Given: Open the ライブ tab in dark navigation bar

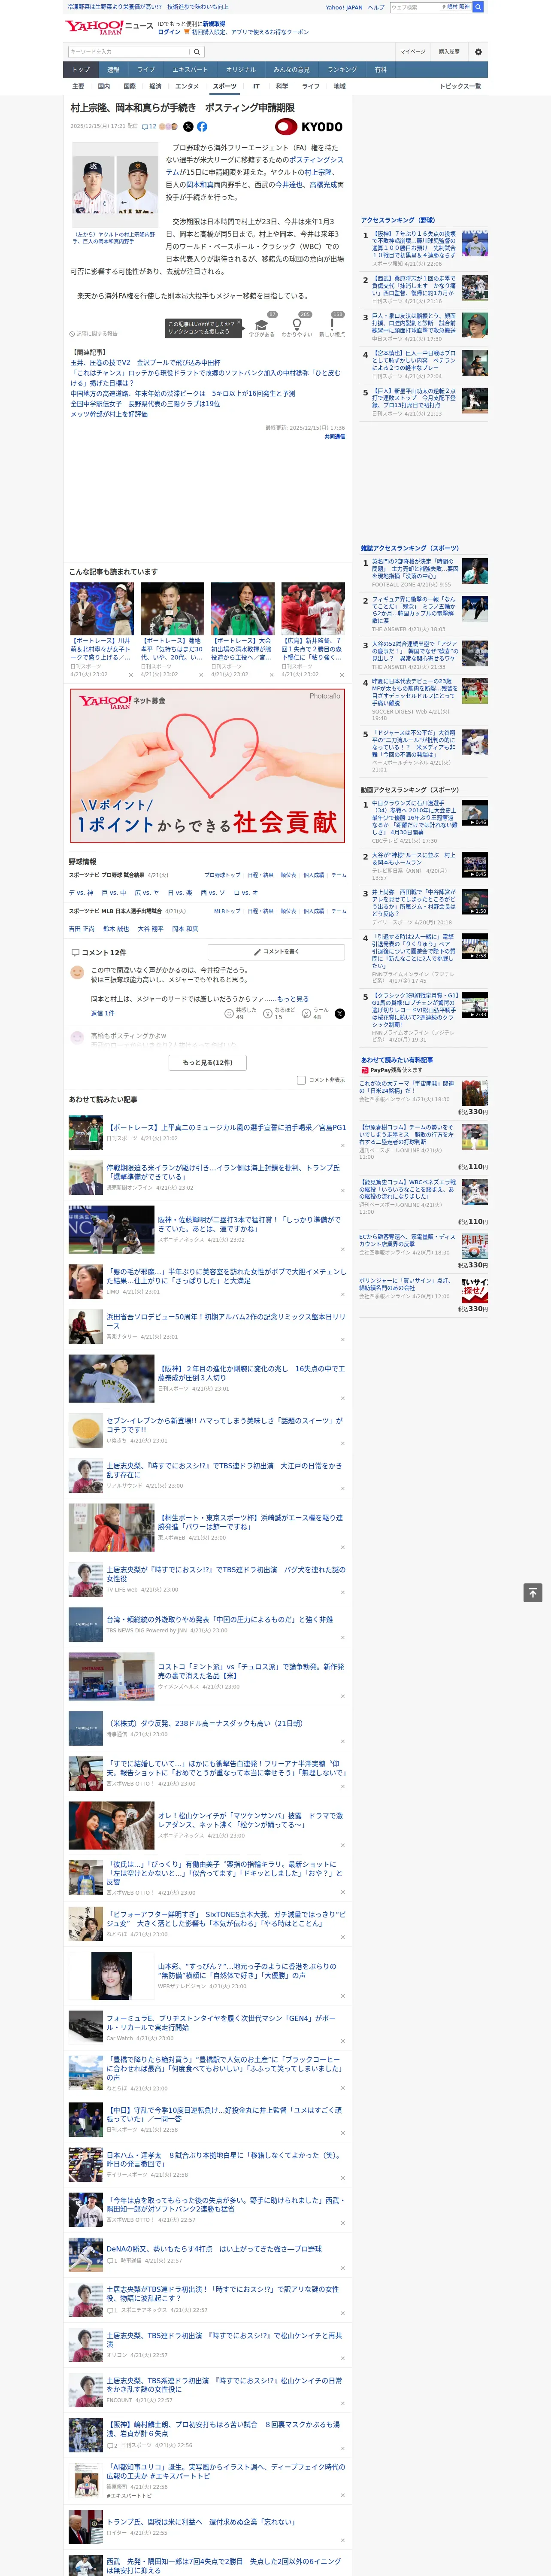Looking at the screenshot, I should pyautogui.click(x=146, y=70).
